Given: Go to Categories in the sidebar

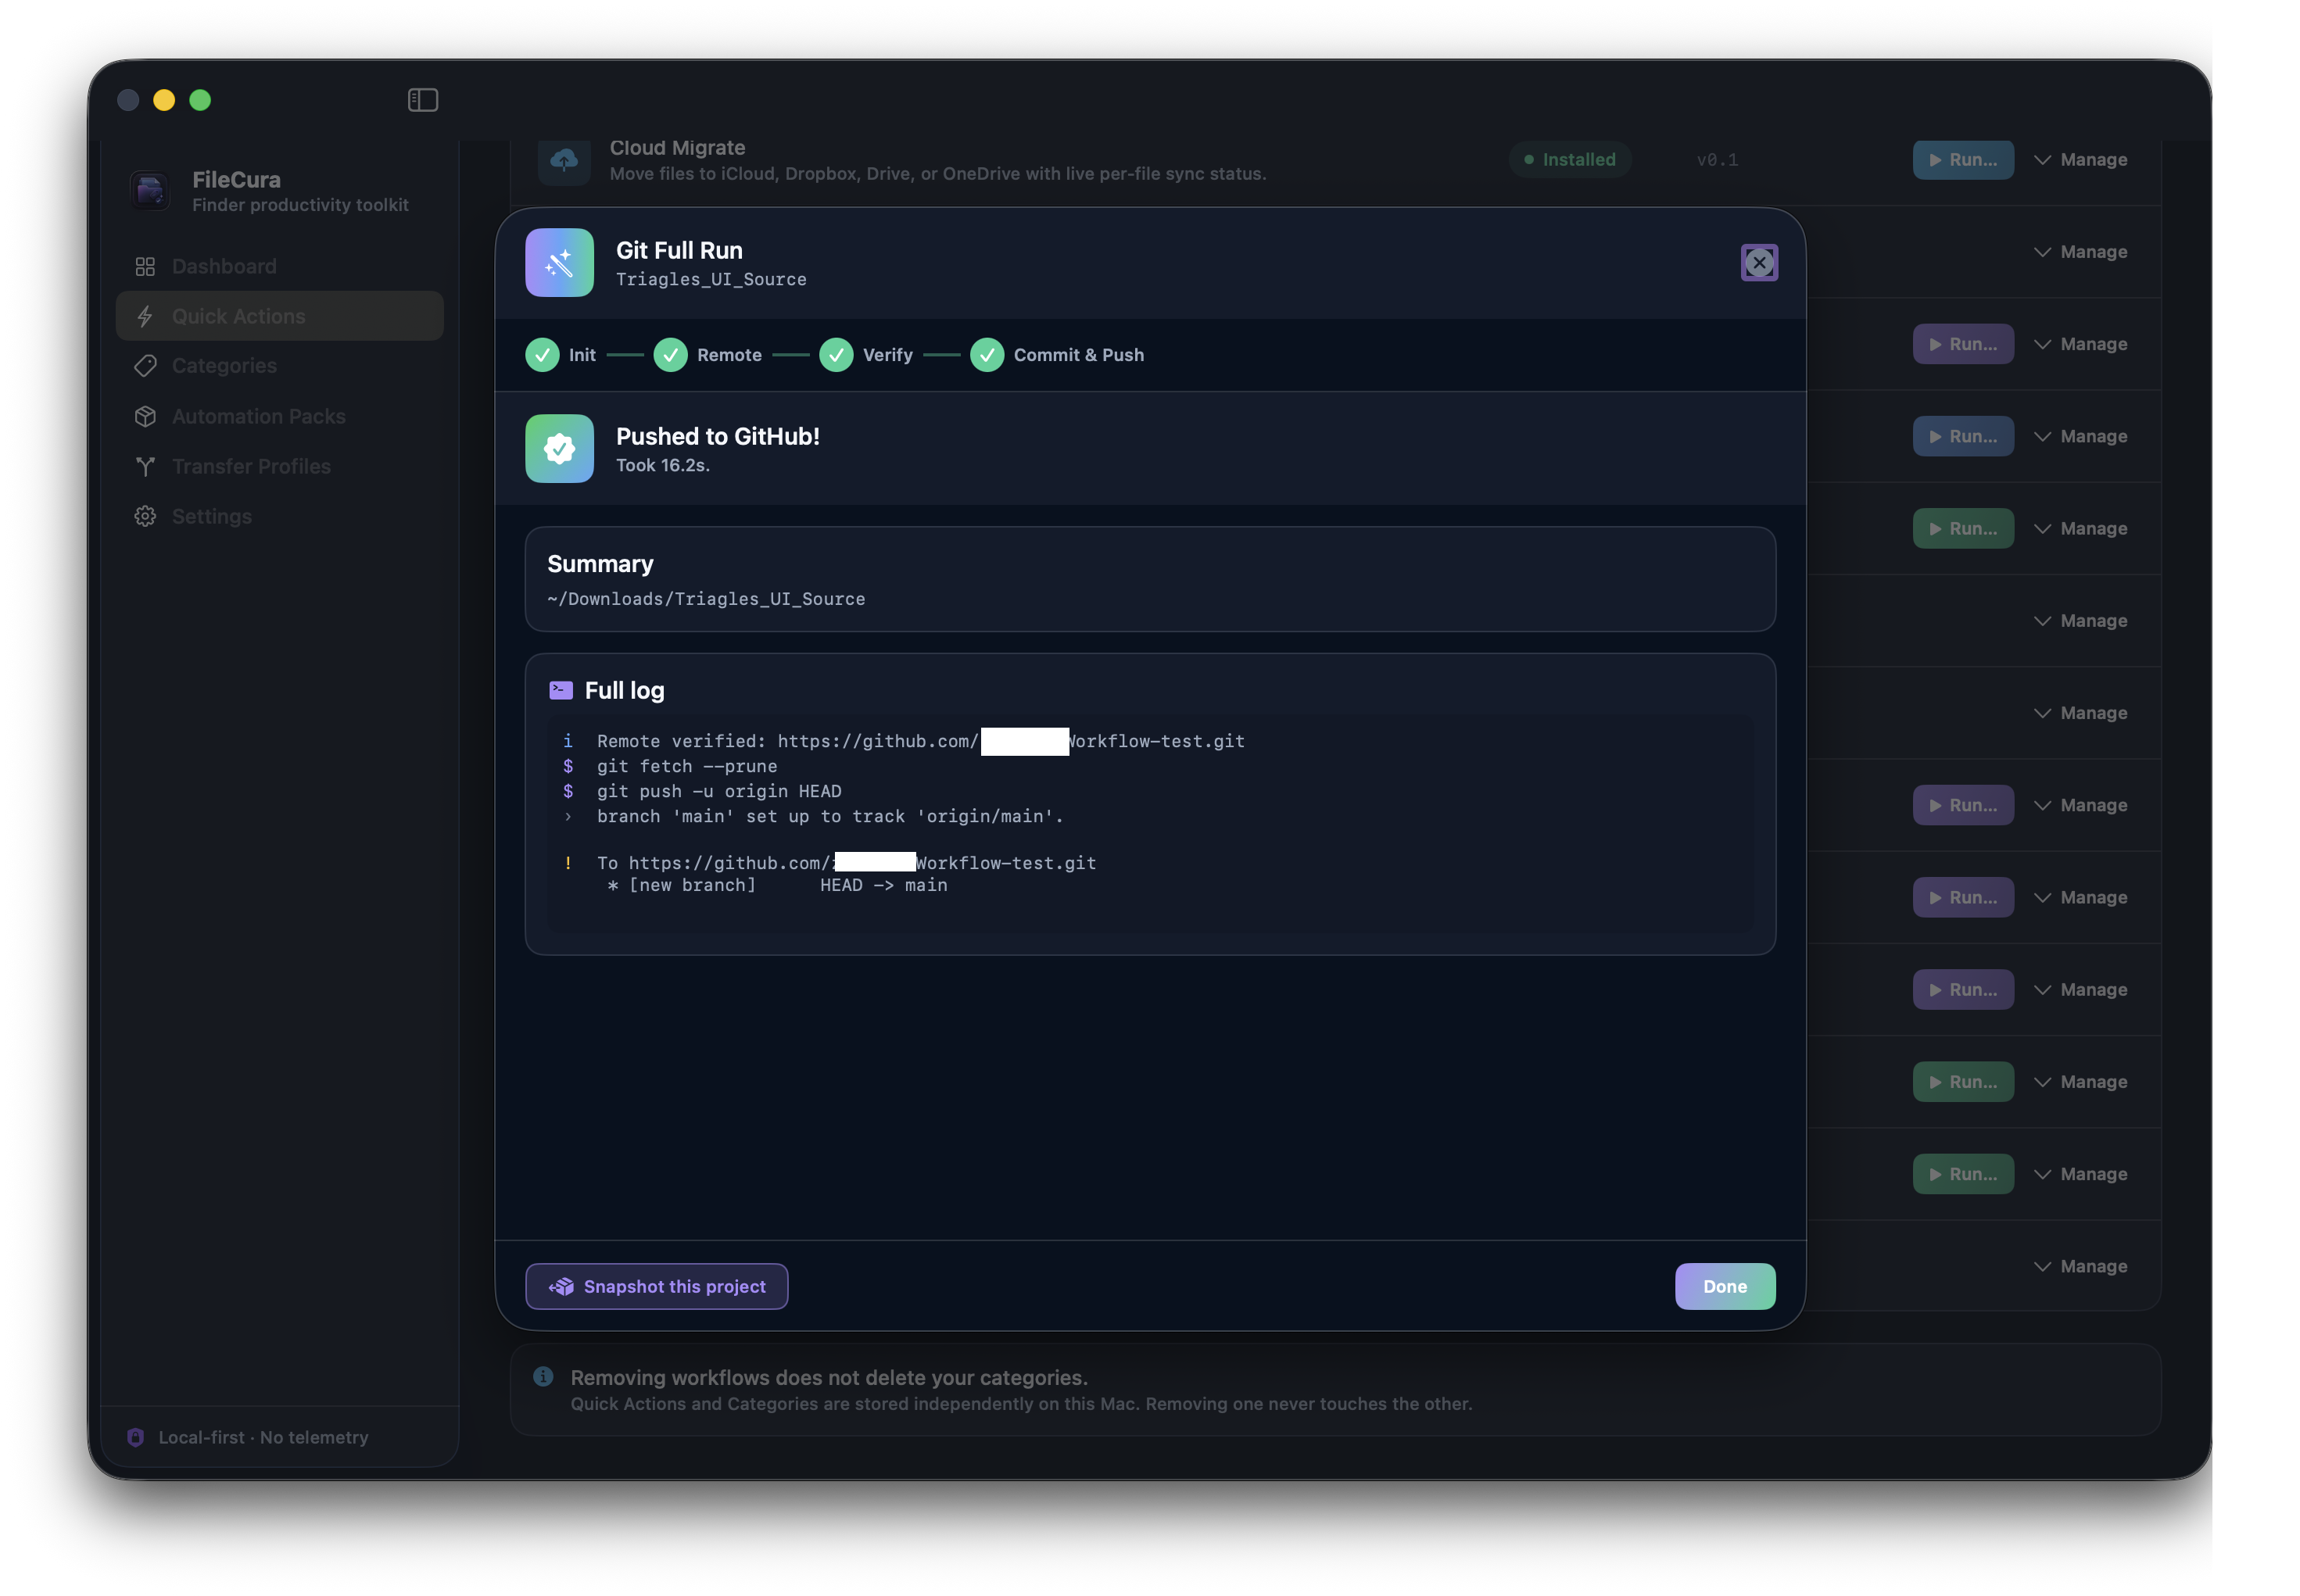Looking at the screenshot, I should pyautogui.click(x=279, y=366).
